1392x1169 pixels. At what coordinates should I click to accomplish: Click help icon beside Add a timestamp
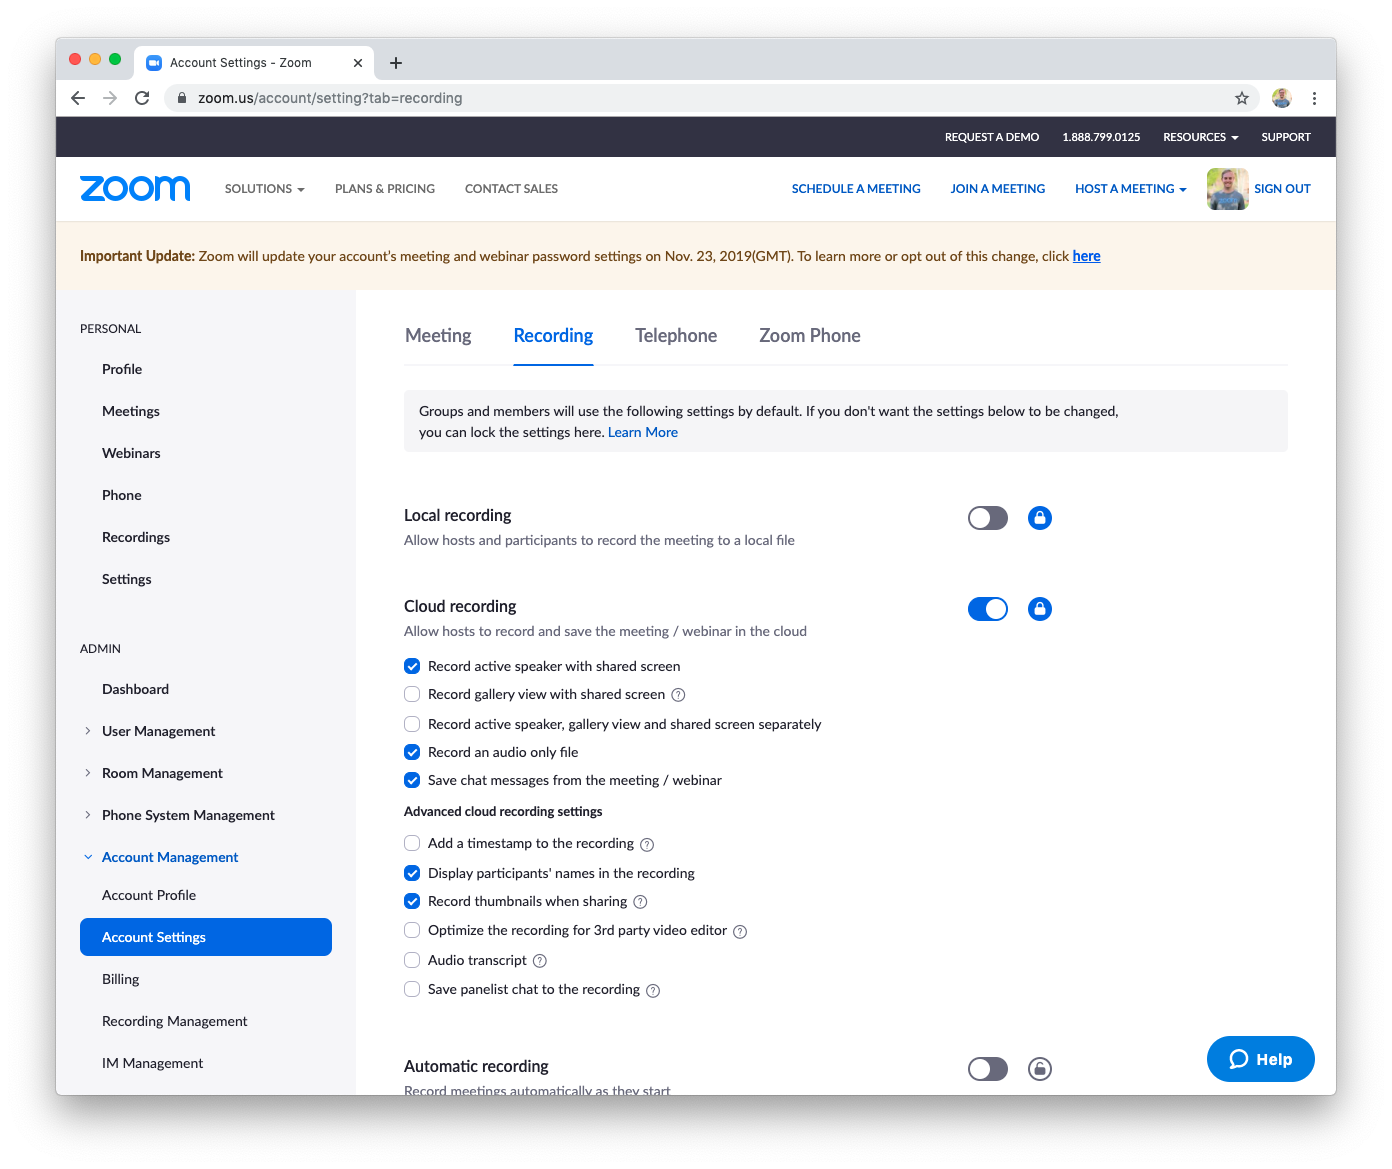(x=647, y=845)
